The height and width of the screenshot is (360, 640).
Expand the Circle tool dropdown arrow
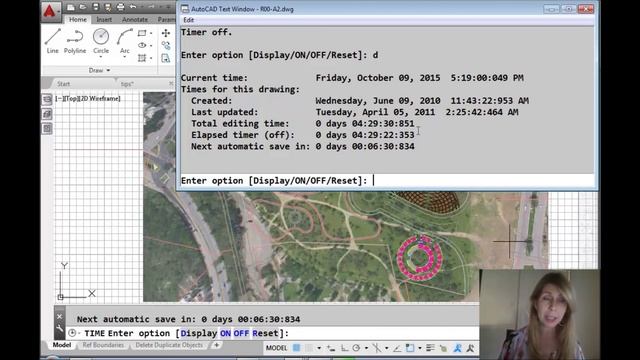(x=101, y=57)
